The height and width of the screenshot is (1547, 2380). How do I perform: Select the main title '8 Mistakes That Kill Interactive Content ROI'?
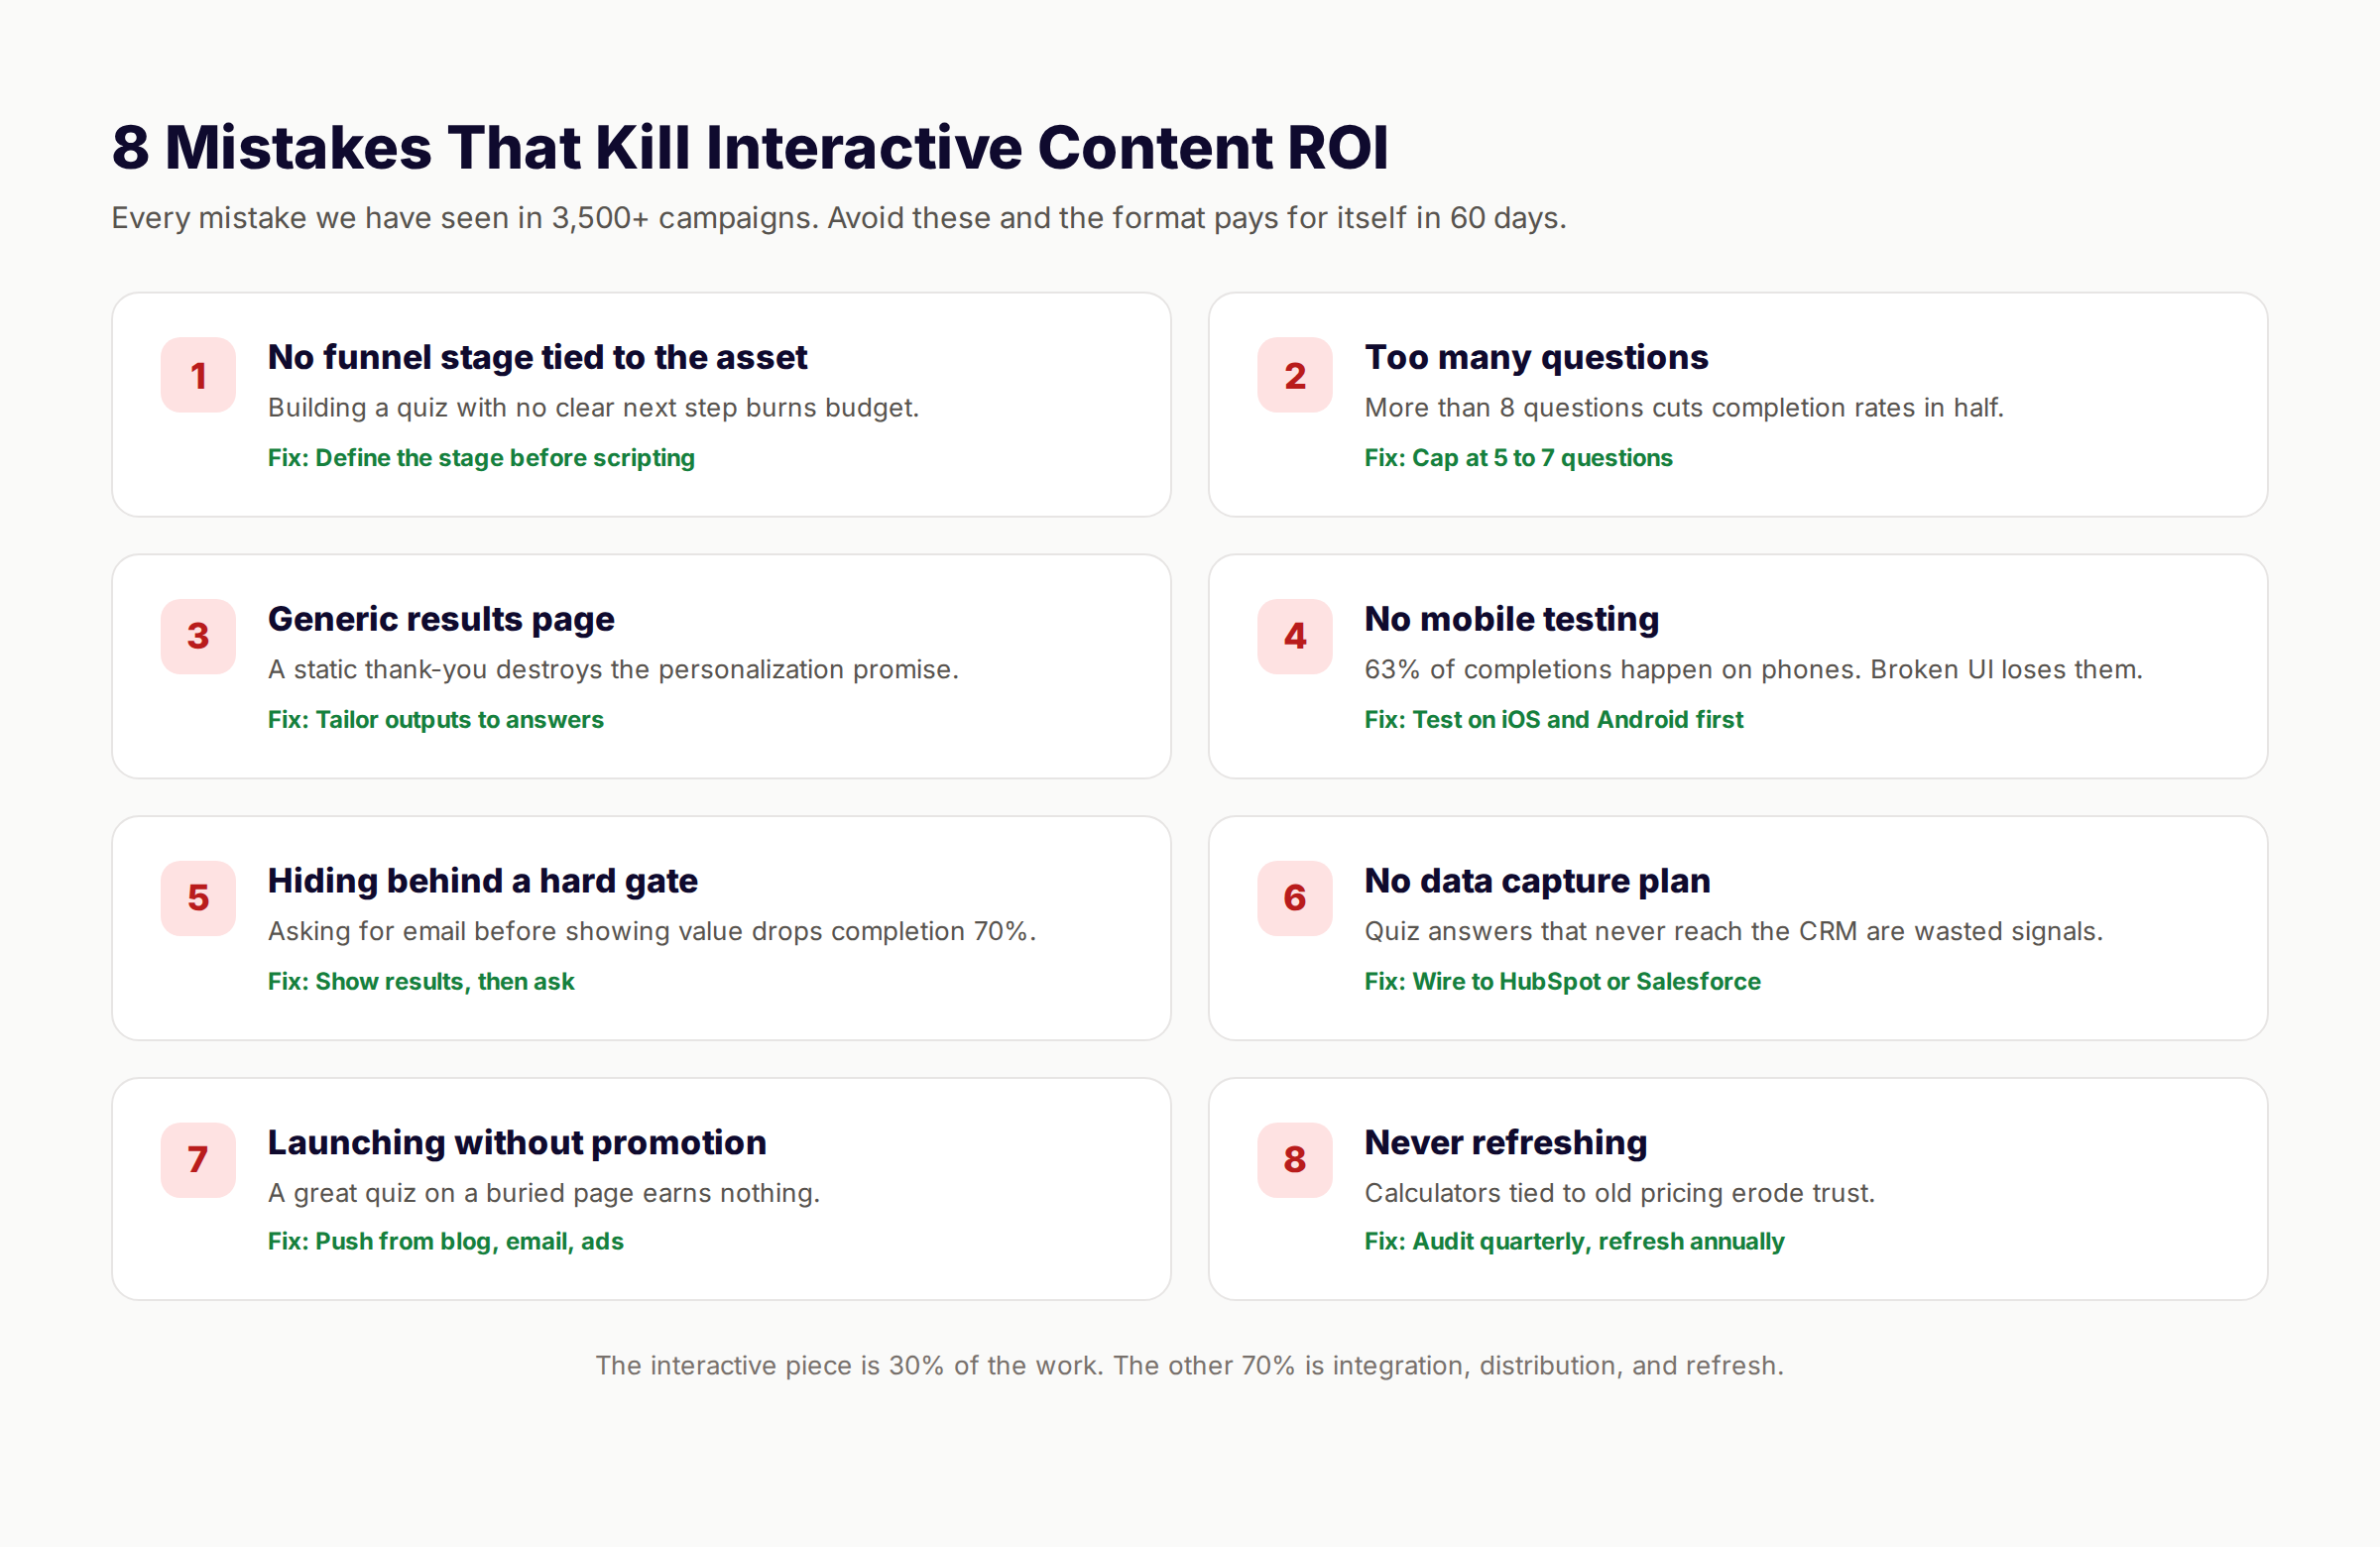[750, 148]
